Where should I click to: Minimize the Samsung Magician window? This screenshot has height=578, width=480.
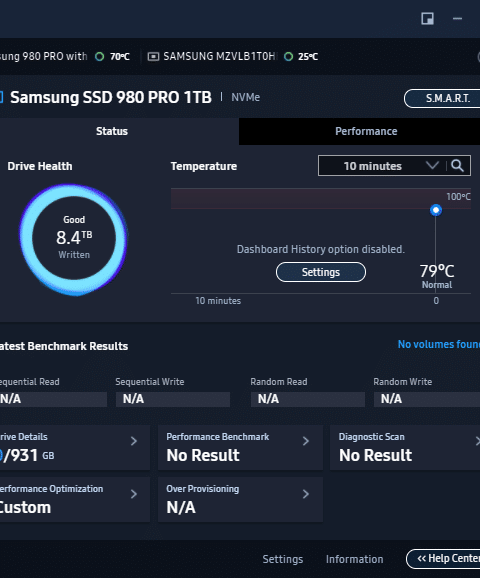point(457,18)
